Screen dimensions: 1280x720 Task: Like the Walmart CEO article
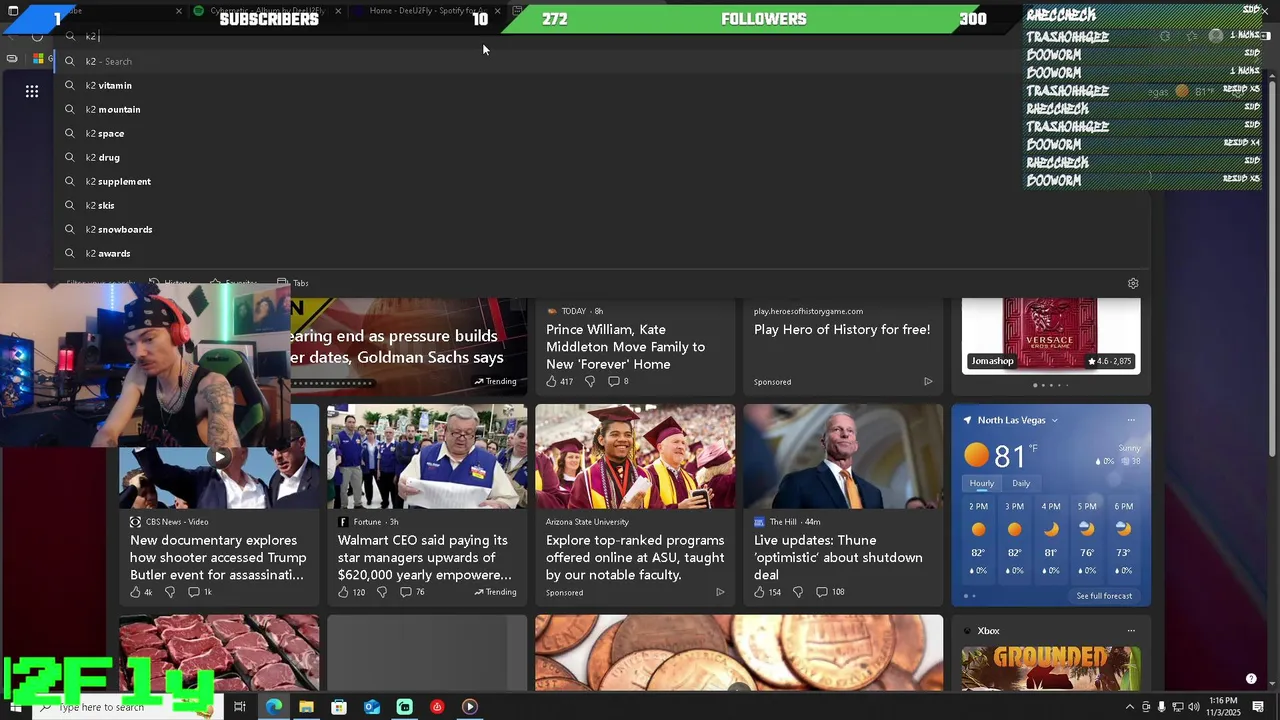coord(351,592)
